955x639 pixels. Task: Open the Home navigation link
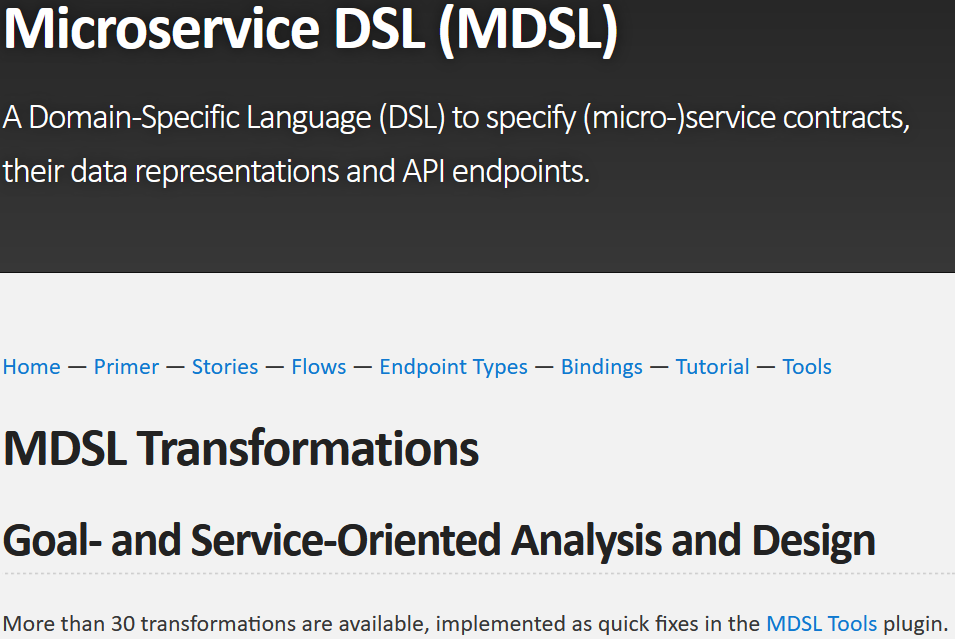[31, 367]
